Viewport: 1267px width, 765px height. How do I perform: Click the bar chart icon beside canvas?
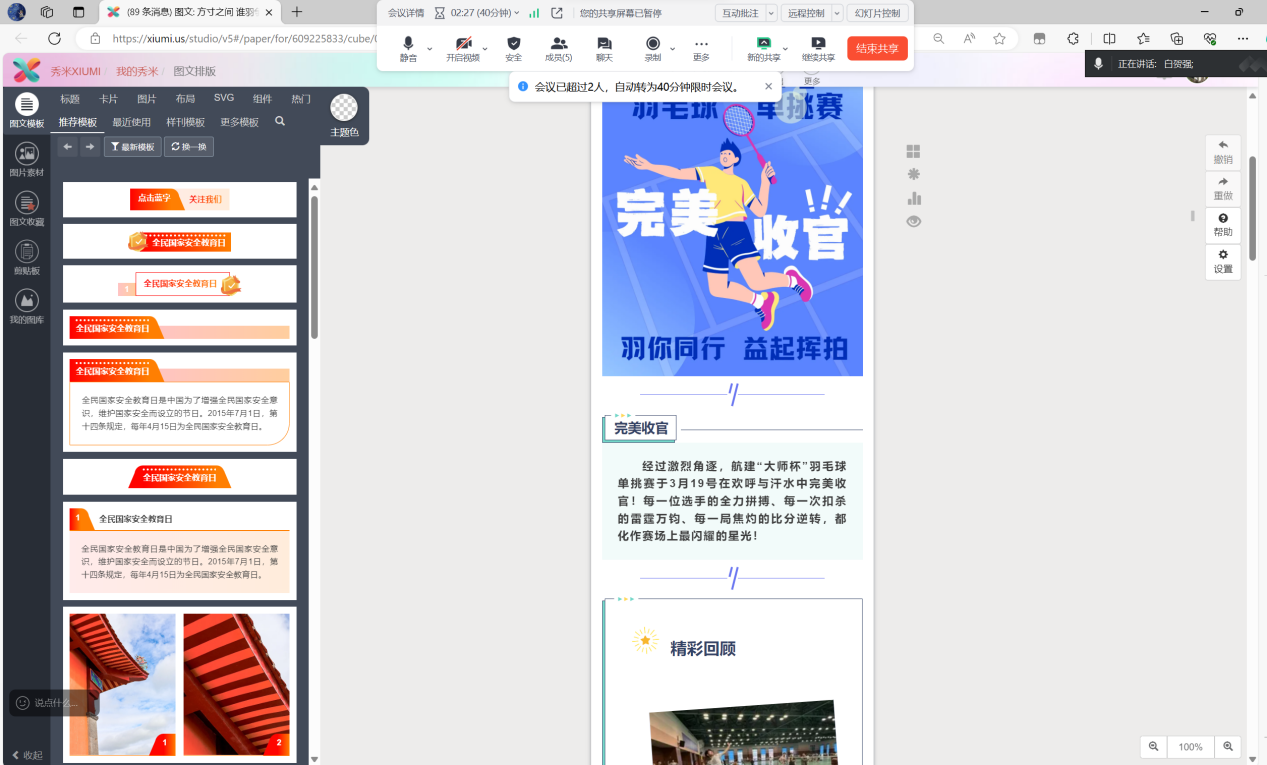coord(913,198)
